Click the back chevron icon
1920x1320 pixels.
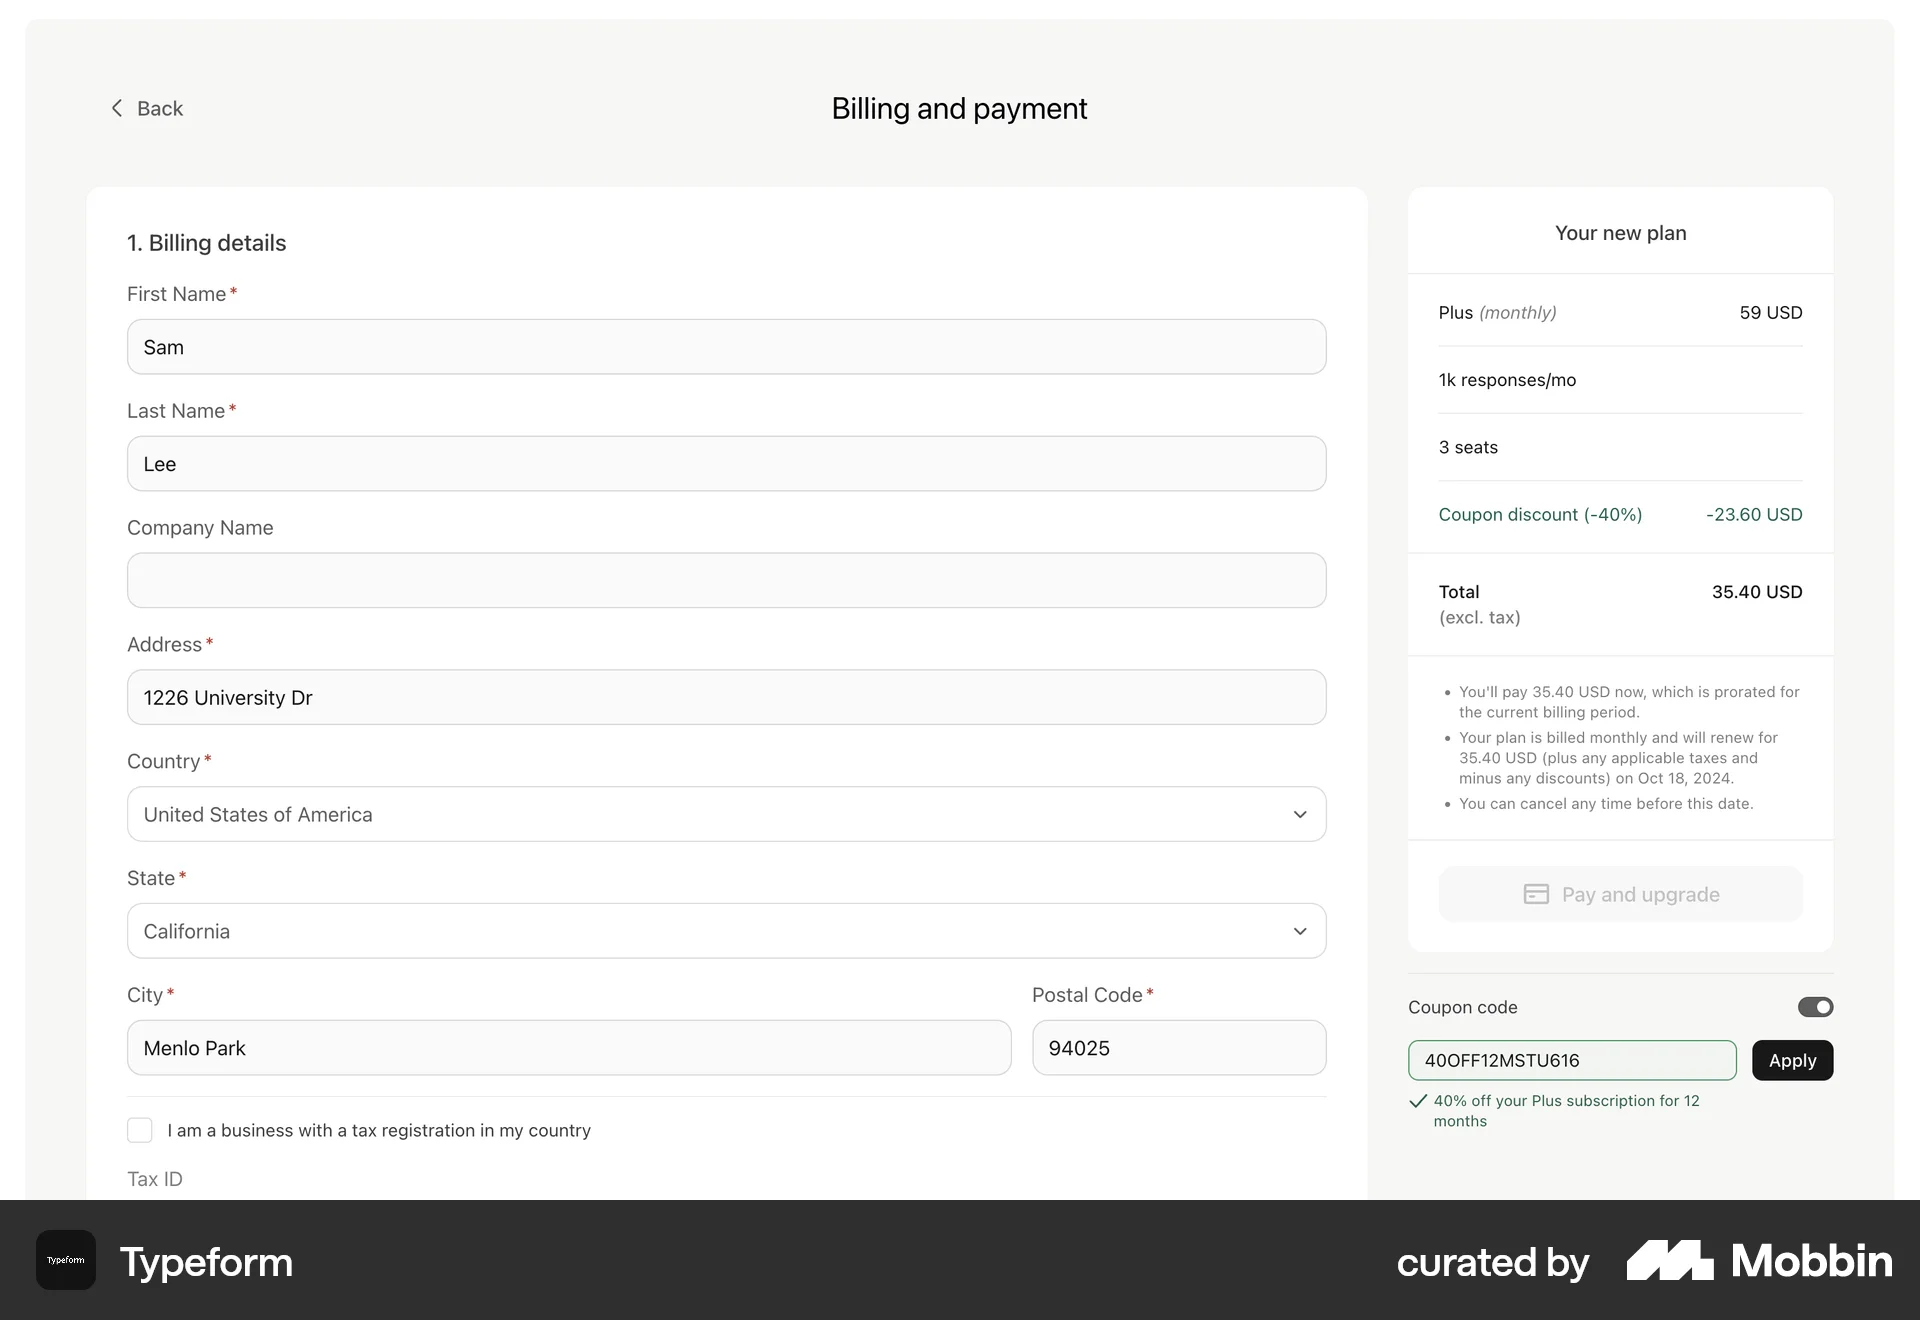(x=117, y=108)
